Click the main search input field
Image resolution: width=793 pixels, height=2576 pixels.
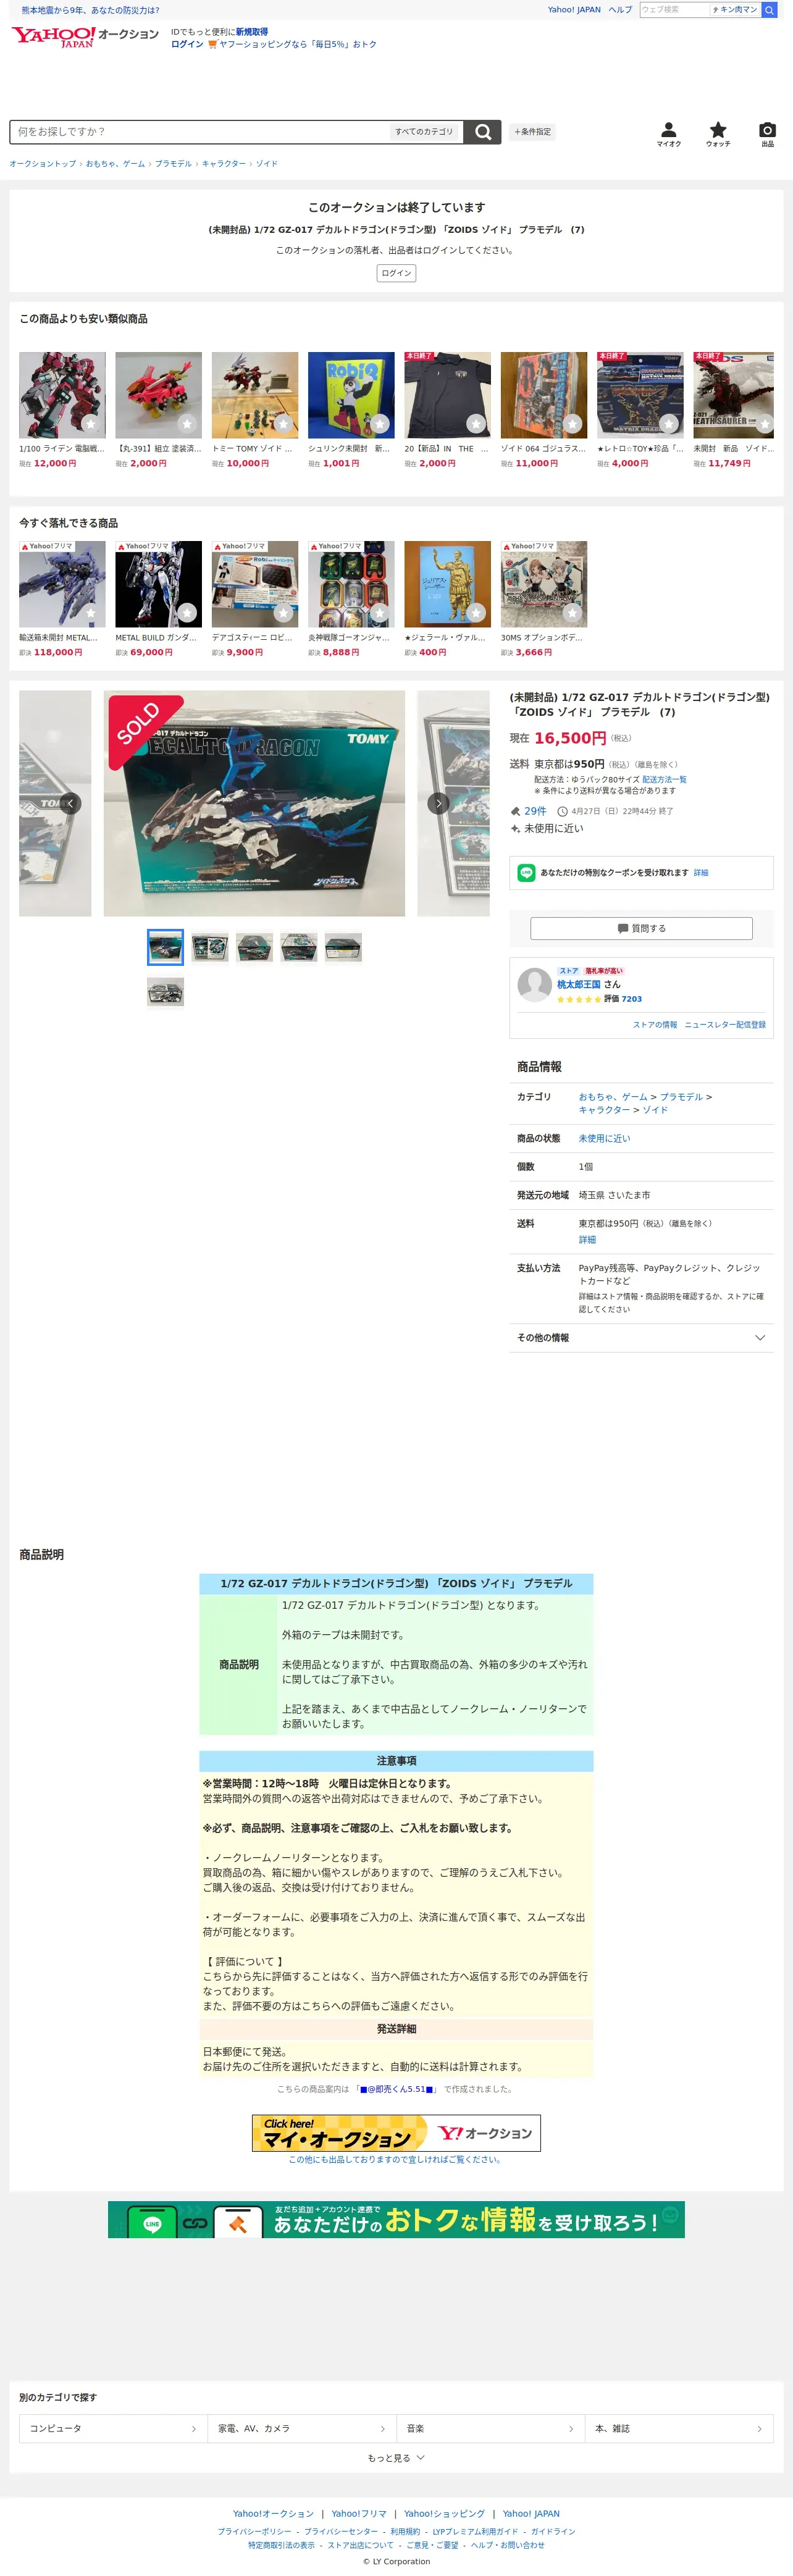200,132
